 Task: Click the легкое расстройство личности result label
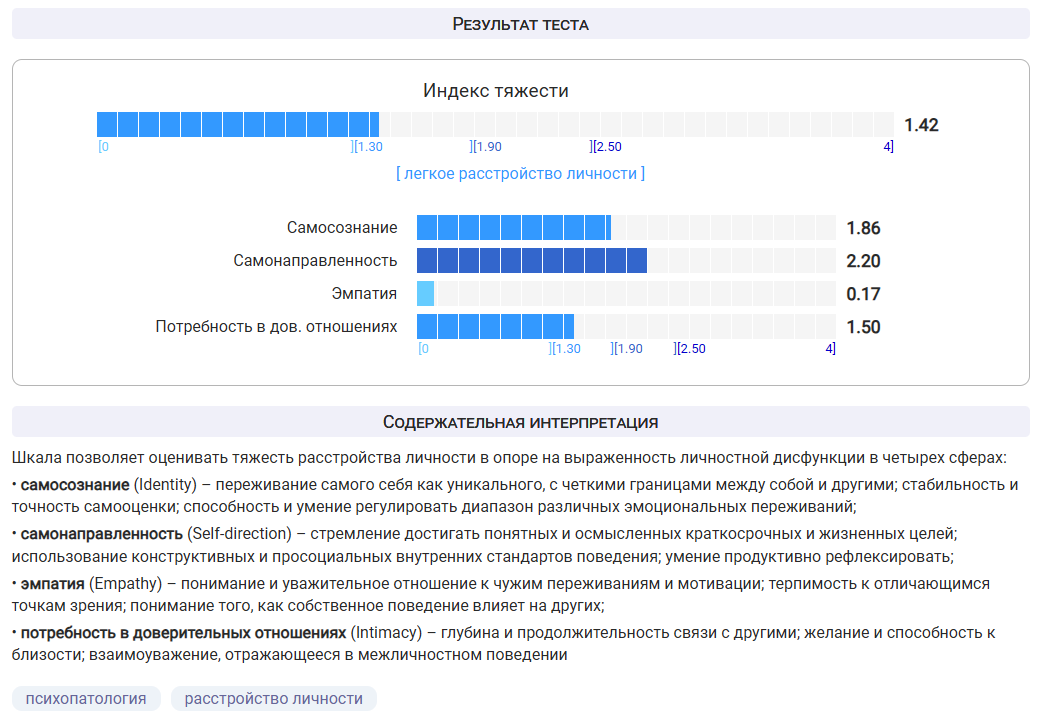[520, 173]
